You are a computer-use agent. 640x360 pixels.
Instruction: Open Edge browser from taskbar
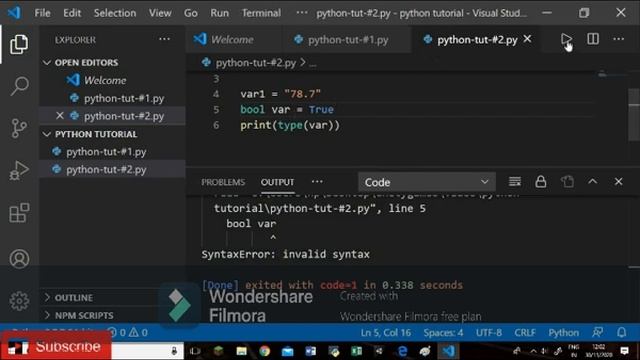(x=402, y=351)
